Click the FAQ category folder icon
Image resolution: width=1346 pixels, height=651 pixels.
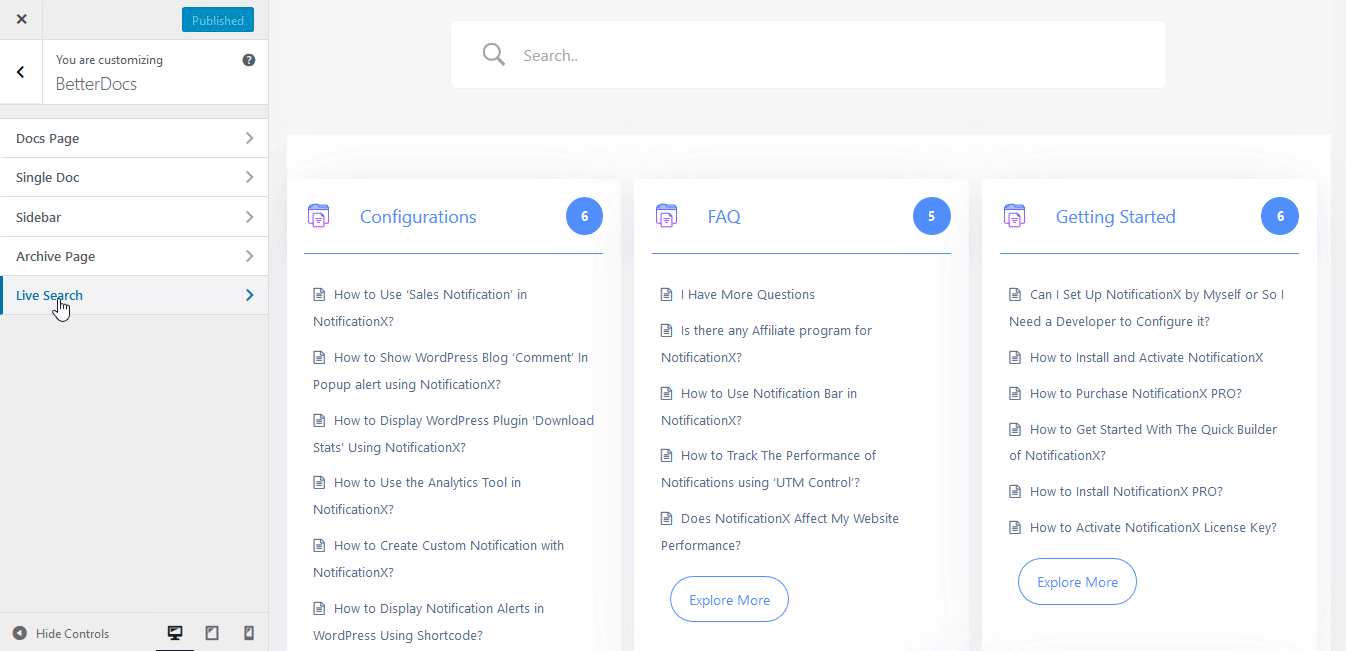coord(666,215)
